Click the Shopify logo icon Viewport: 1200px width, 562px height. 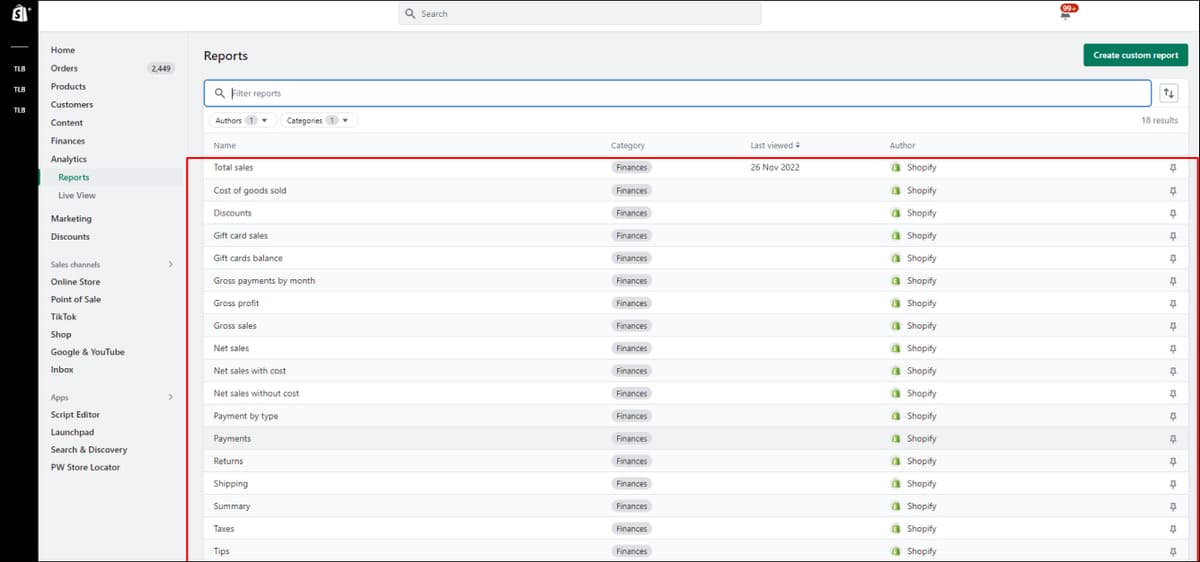(x=19, y=13)
